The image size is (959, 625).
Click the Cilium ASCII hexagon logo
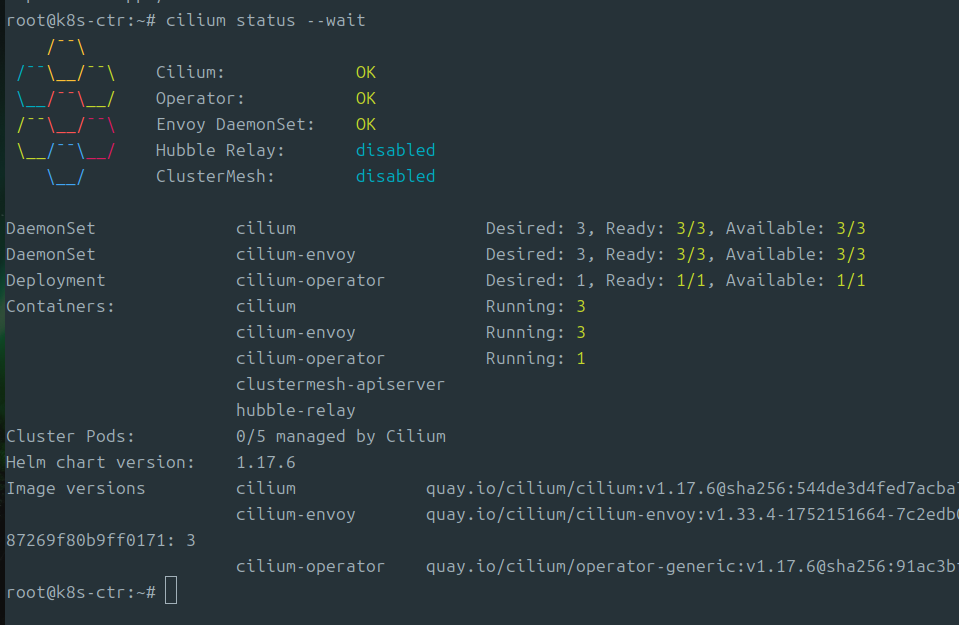pos(66,111)
